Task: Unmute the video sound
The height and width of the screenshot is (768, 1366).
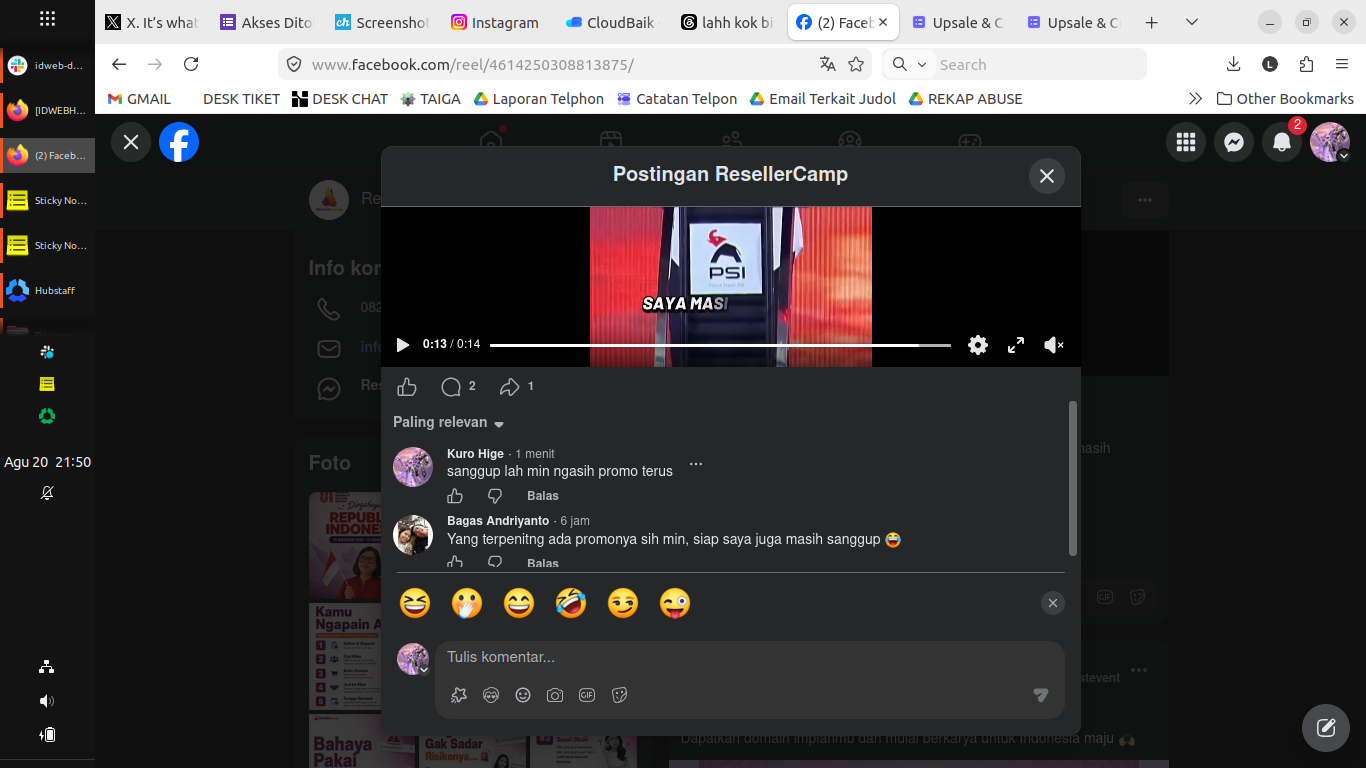Action: [x=1053, y=345]
